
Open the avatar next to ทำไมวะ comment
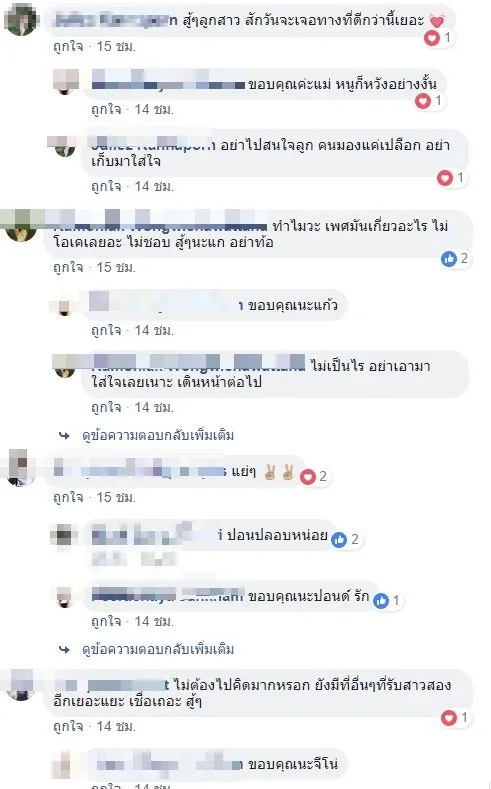click(21, 225)
